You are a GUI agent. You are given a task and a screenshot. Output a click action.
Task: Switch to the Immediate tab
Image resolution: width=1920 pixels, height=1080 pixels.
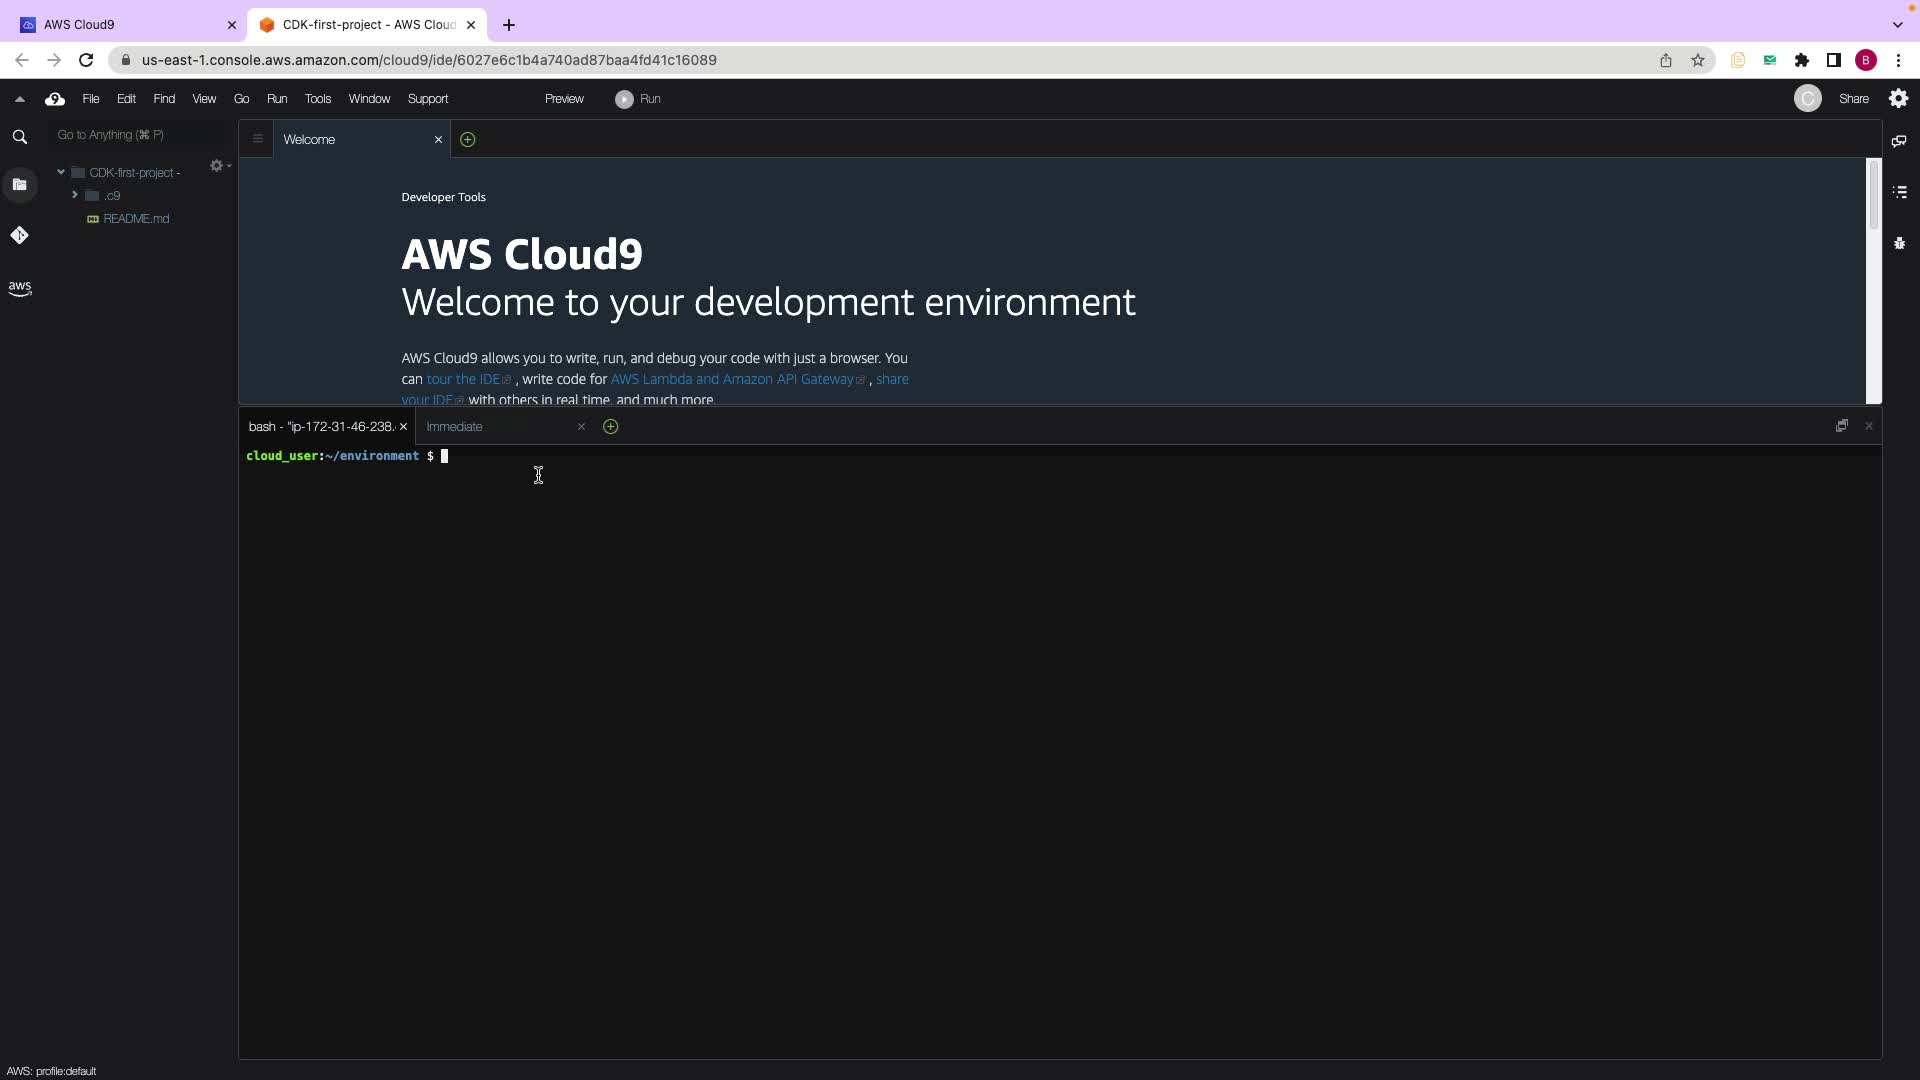click(454, 427)
